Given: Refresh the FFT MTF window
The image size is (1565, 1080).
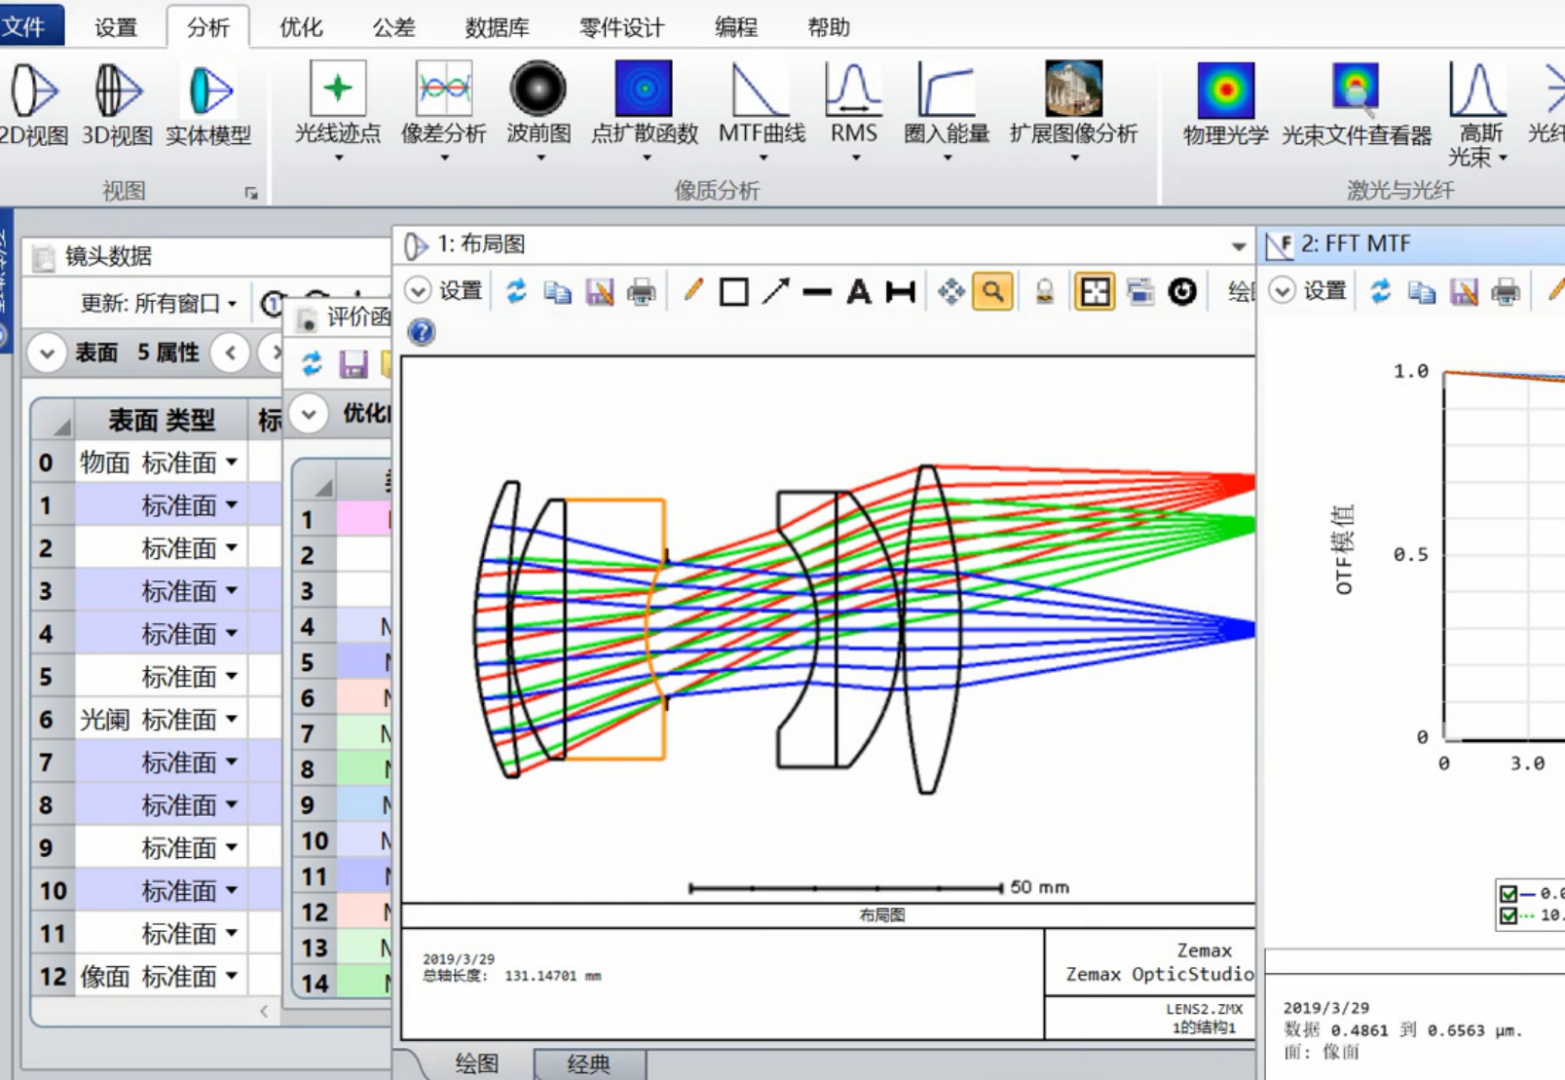Looking at the screenshot, I should (1380, 291).
